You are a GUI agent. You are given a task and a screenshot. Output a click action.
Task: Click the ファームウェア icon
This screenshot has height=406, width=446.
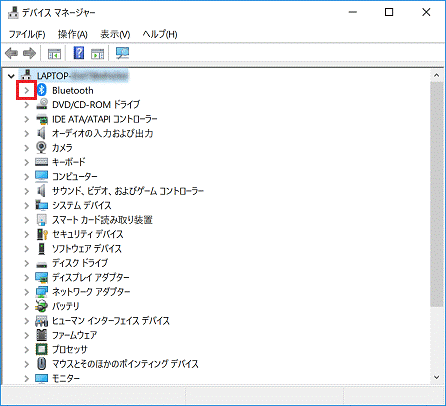click(42, 335)
